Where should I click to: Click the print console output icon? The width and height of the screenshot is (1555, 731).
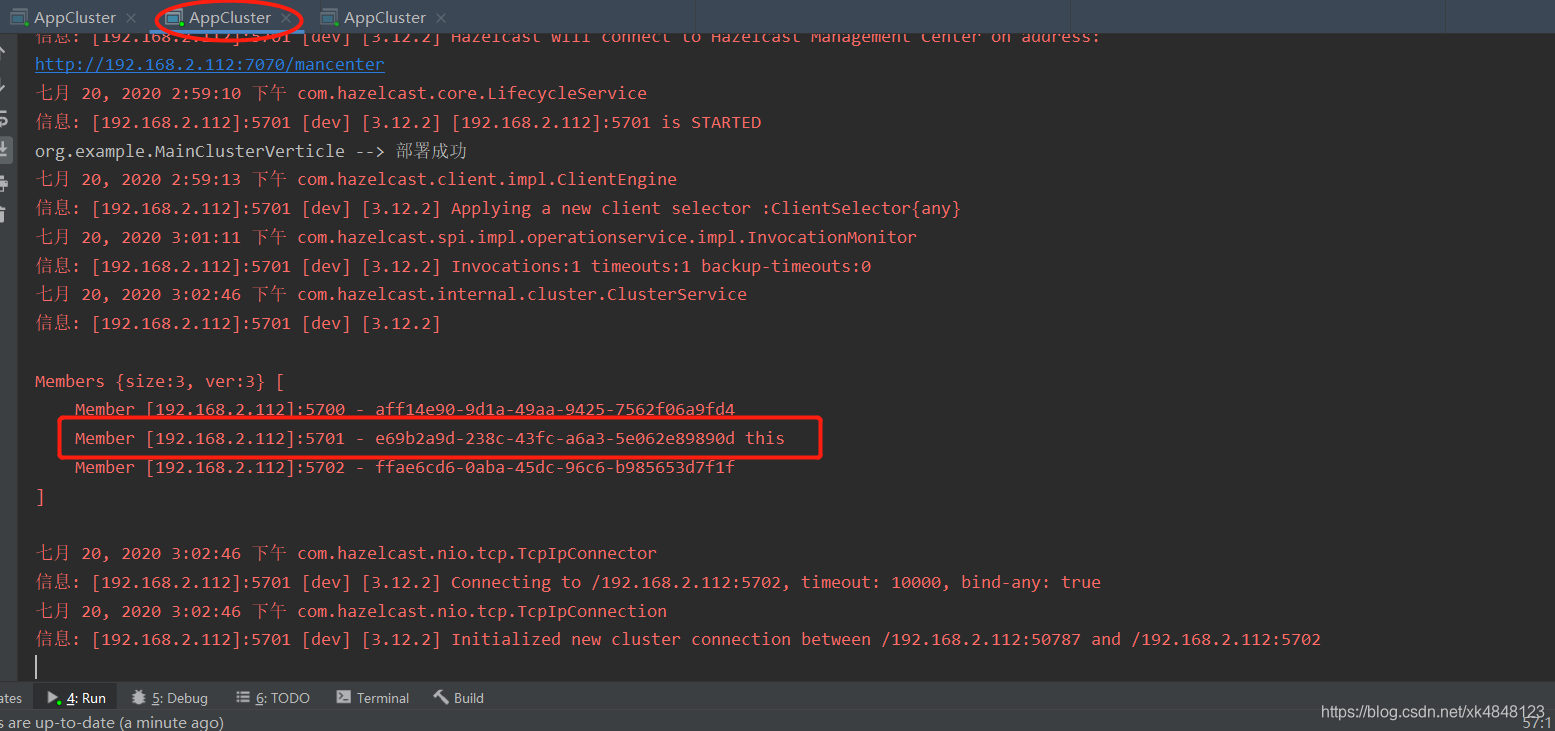4,183
